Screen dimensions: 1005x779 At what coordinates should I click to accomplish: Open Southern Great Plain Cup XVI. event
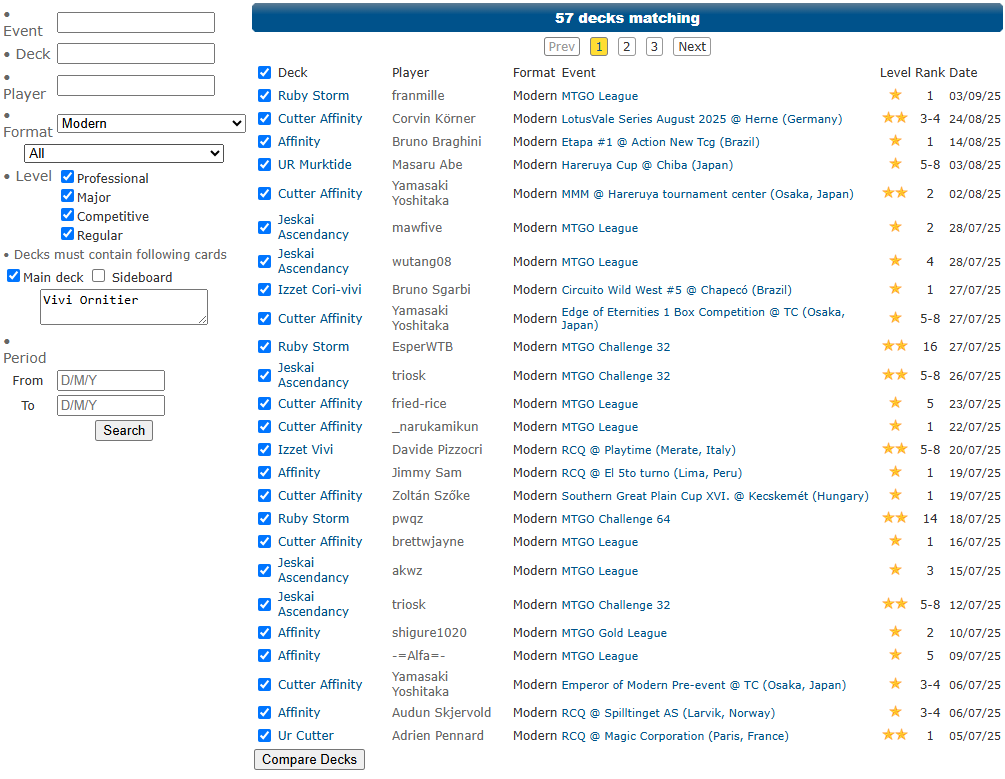715,496
